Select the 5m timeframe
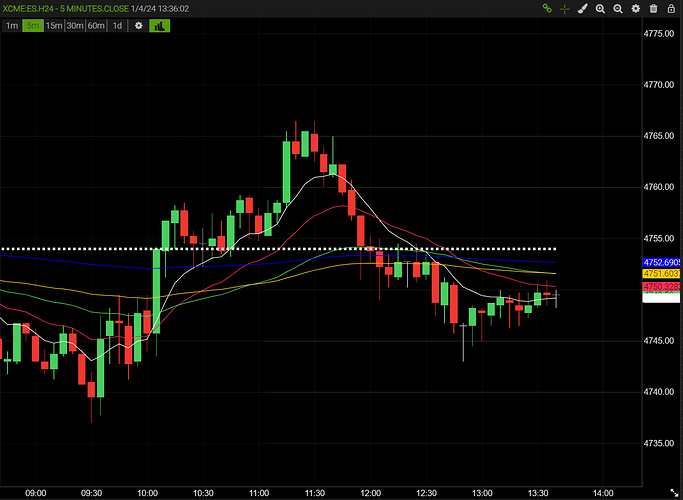Viewport: 683px width, 500px height. [33, 26]
